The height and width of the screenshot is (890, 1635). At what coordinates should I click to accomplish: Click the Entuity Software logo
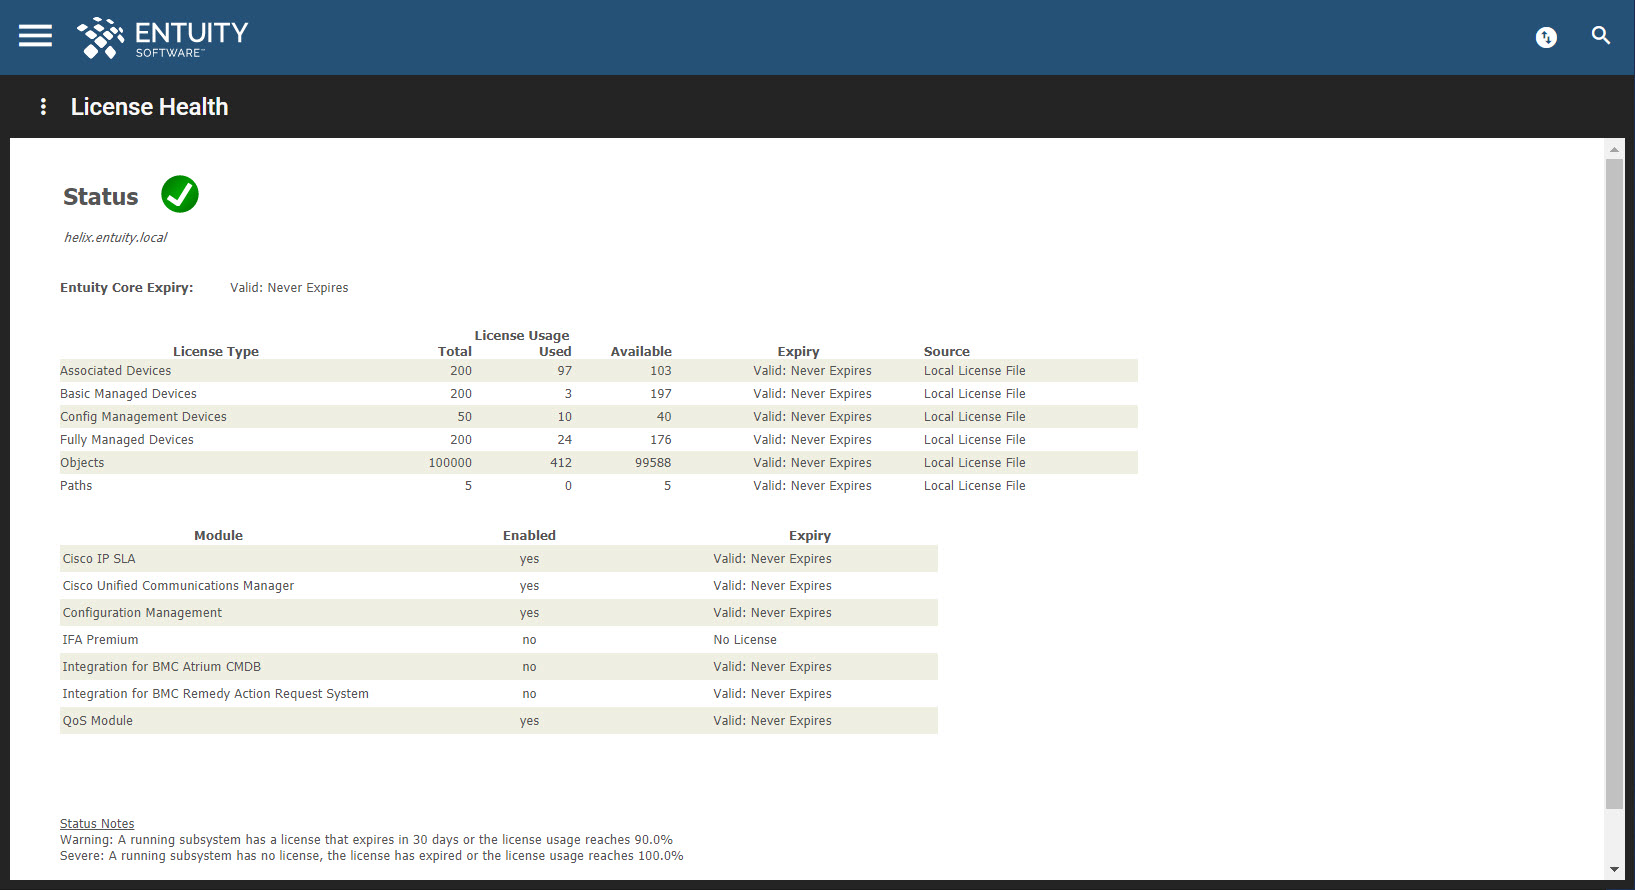[163, 38]
